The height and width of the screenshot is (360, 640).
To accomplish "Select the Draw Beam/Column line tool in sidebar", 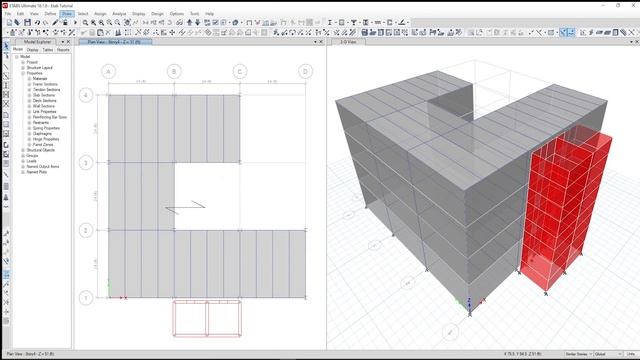I will [x=6, y=67].
